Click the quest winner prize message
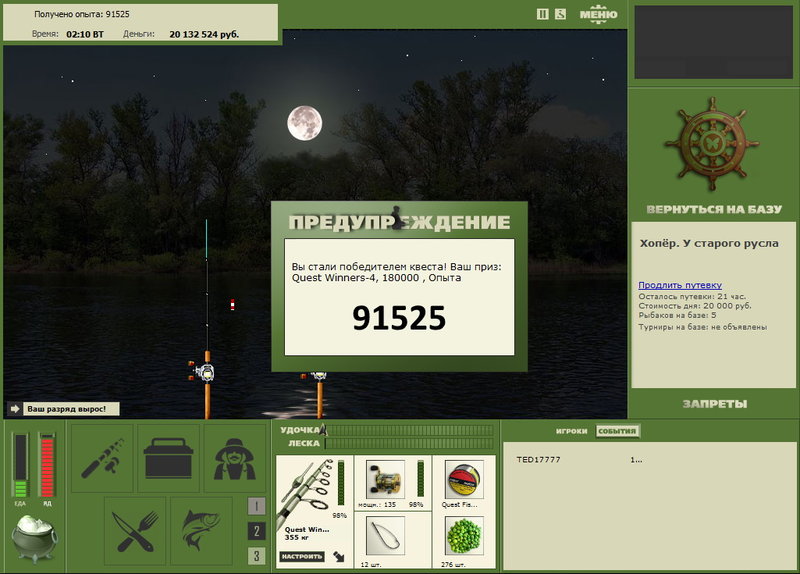The height and width of the screenshot is (574, 800). click(396, 272)
